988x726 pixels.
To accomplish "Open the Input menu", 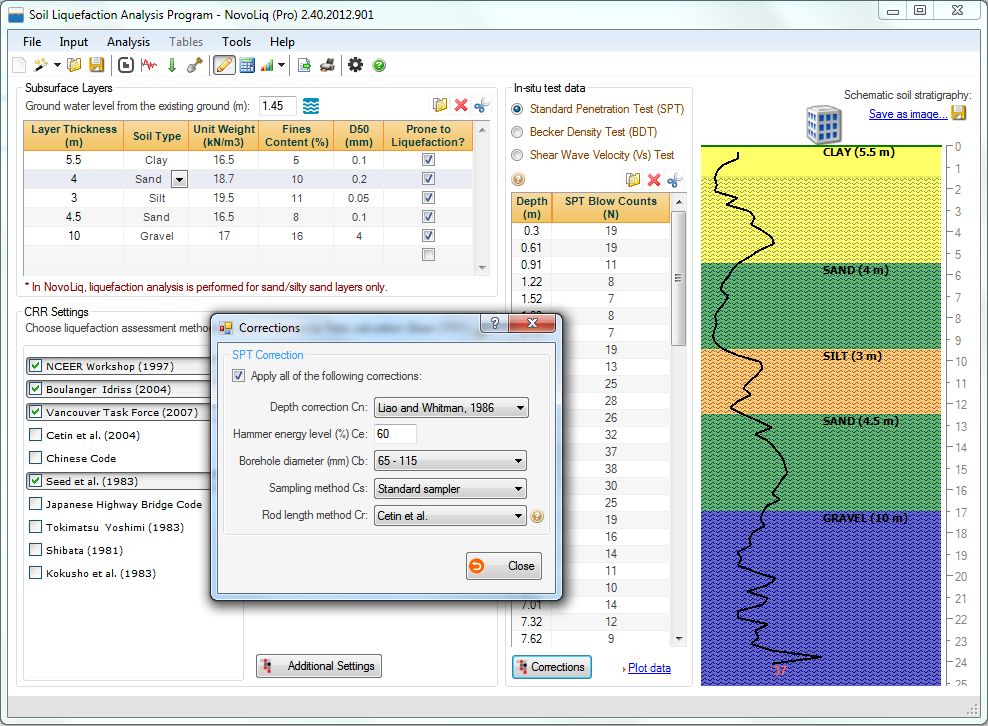I will tap(74, 42).
